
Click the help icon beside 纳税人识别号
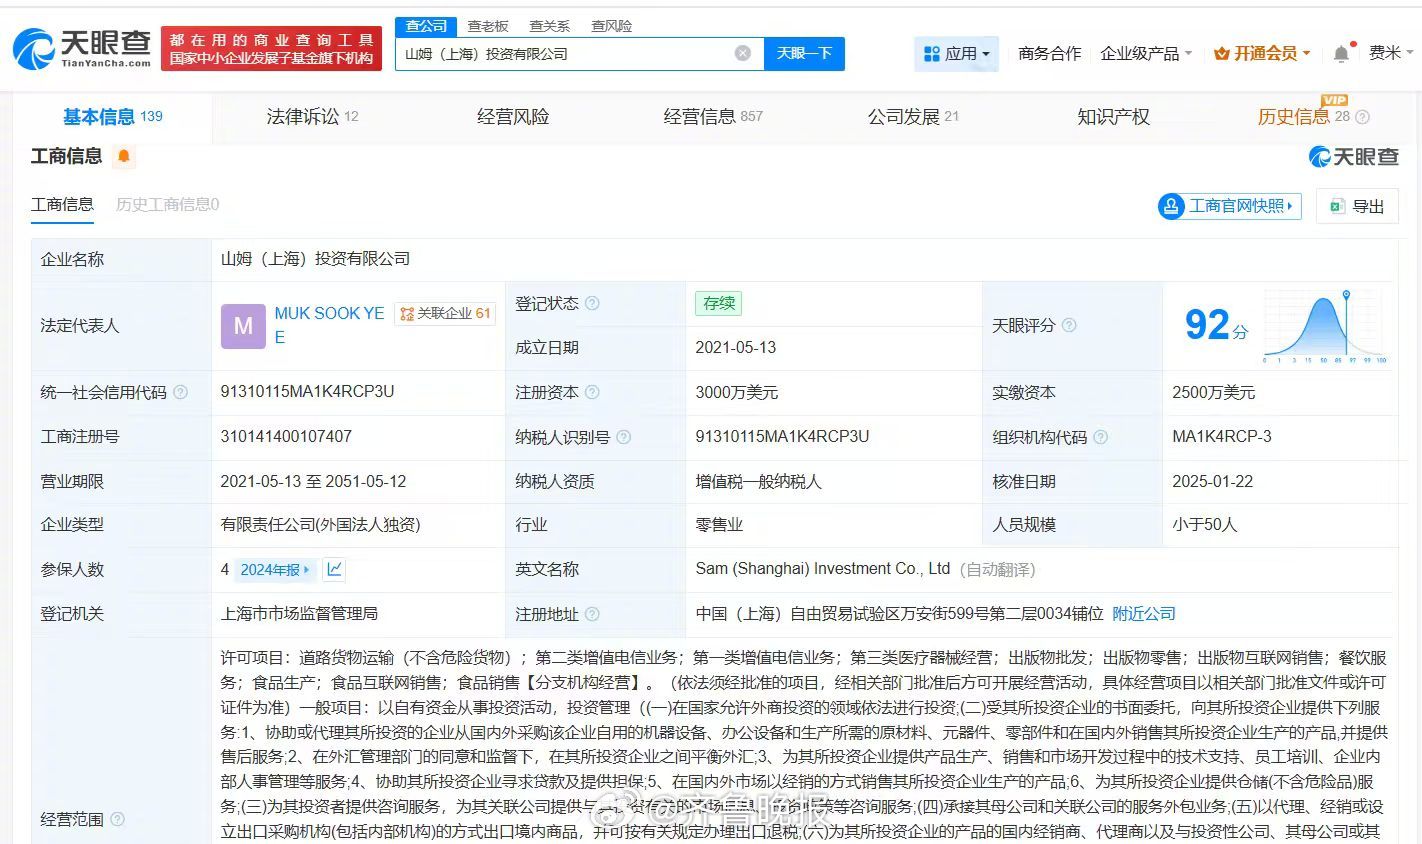point(624,437)
